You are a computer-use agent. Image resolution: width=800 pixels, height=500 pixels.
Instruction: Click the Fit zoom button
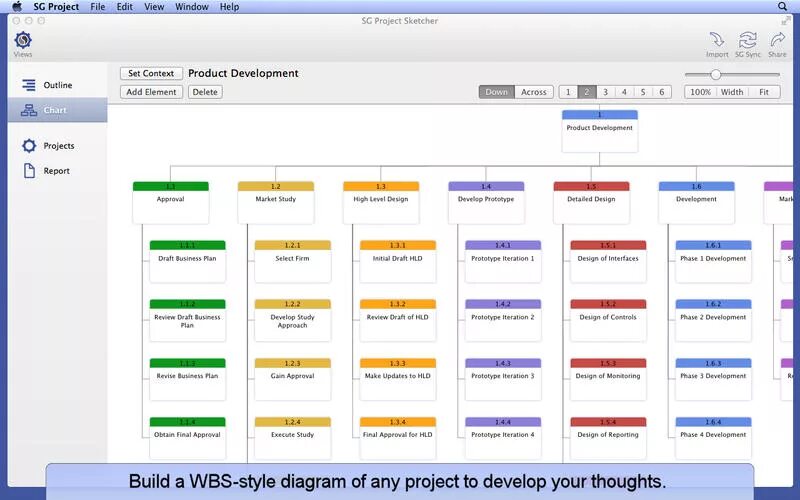tap(764, 92)
